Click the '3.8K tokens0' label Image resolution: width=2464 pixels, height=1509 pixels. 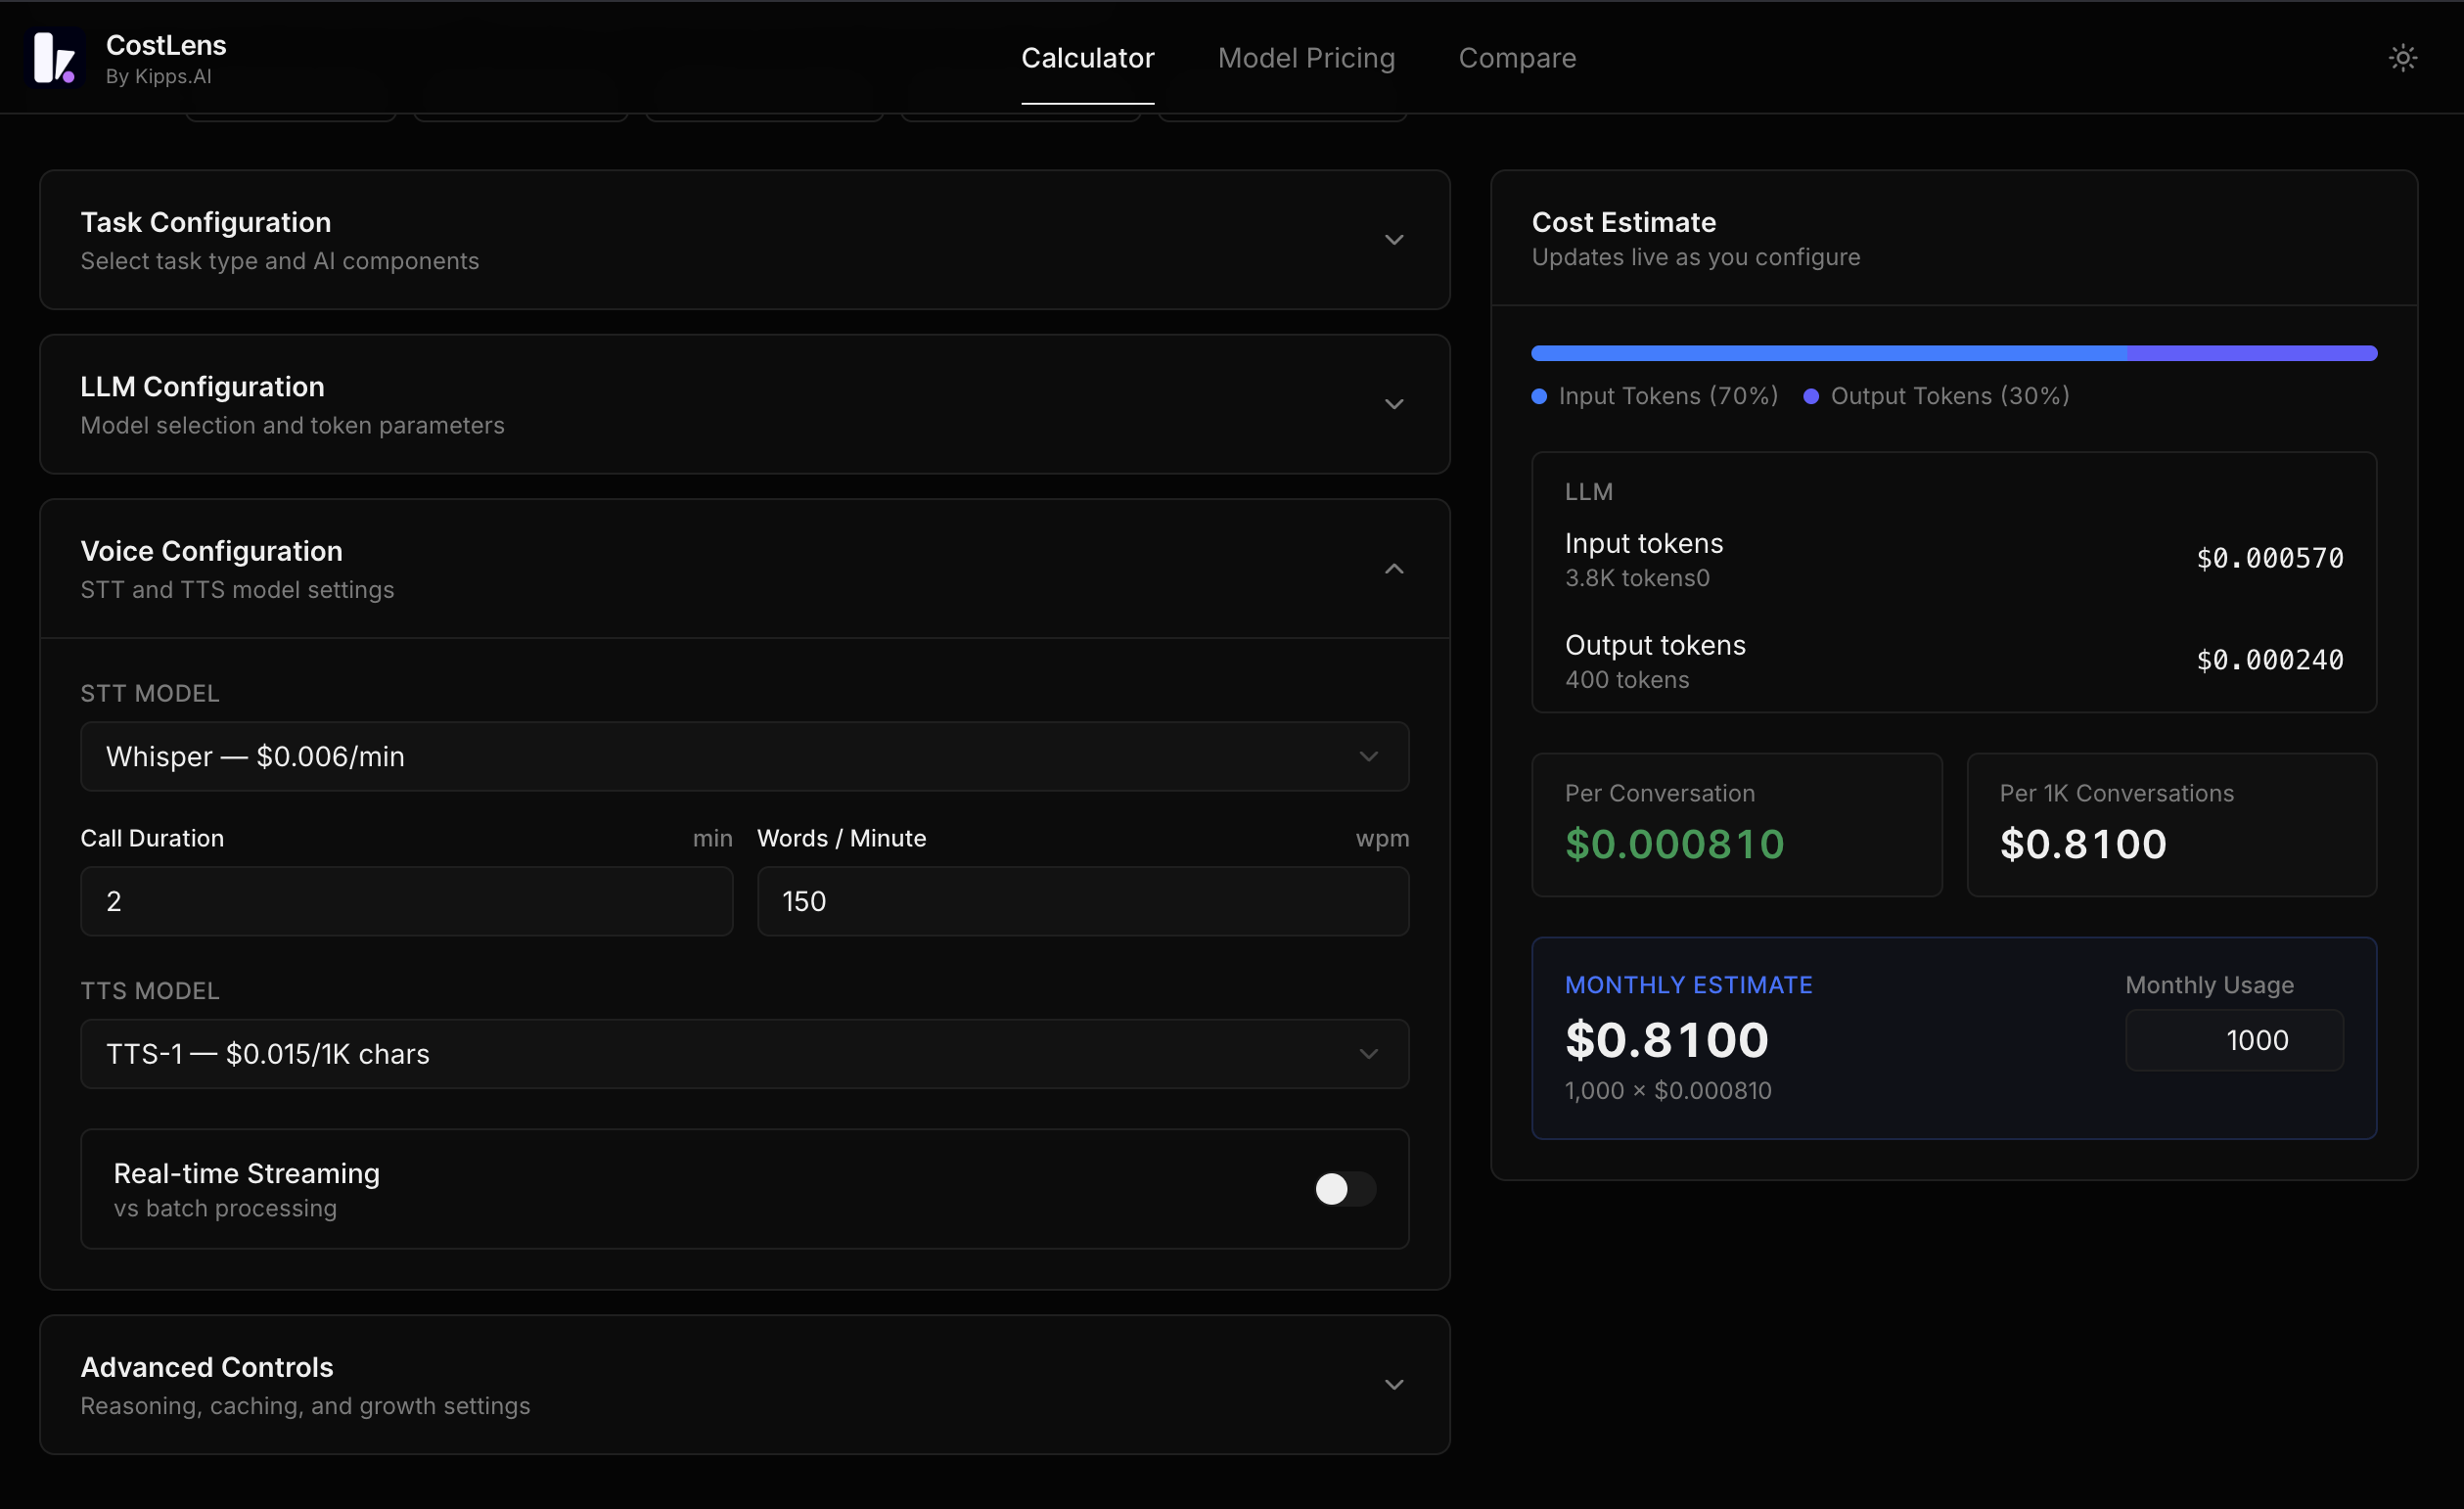(x=1636, y=578)
